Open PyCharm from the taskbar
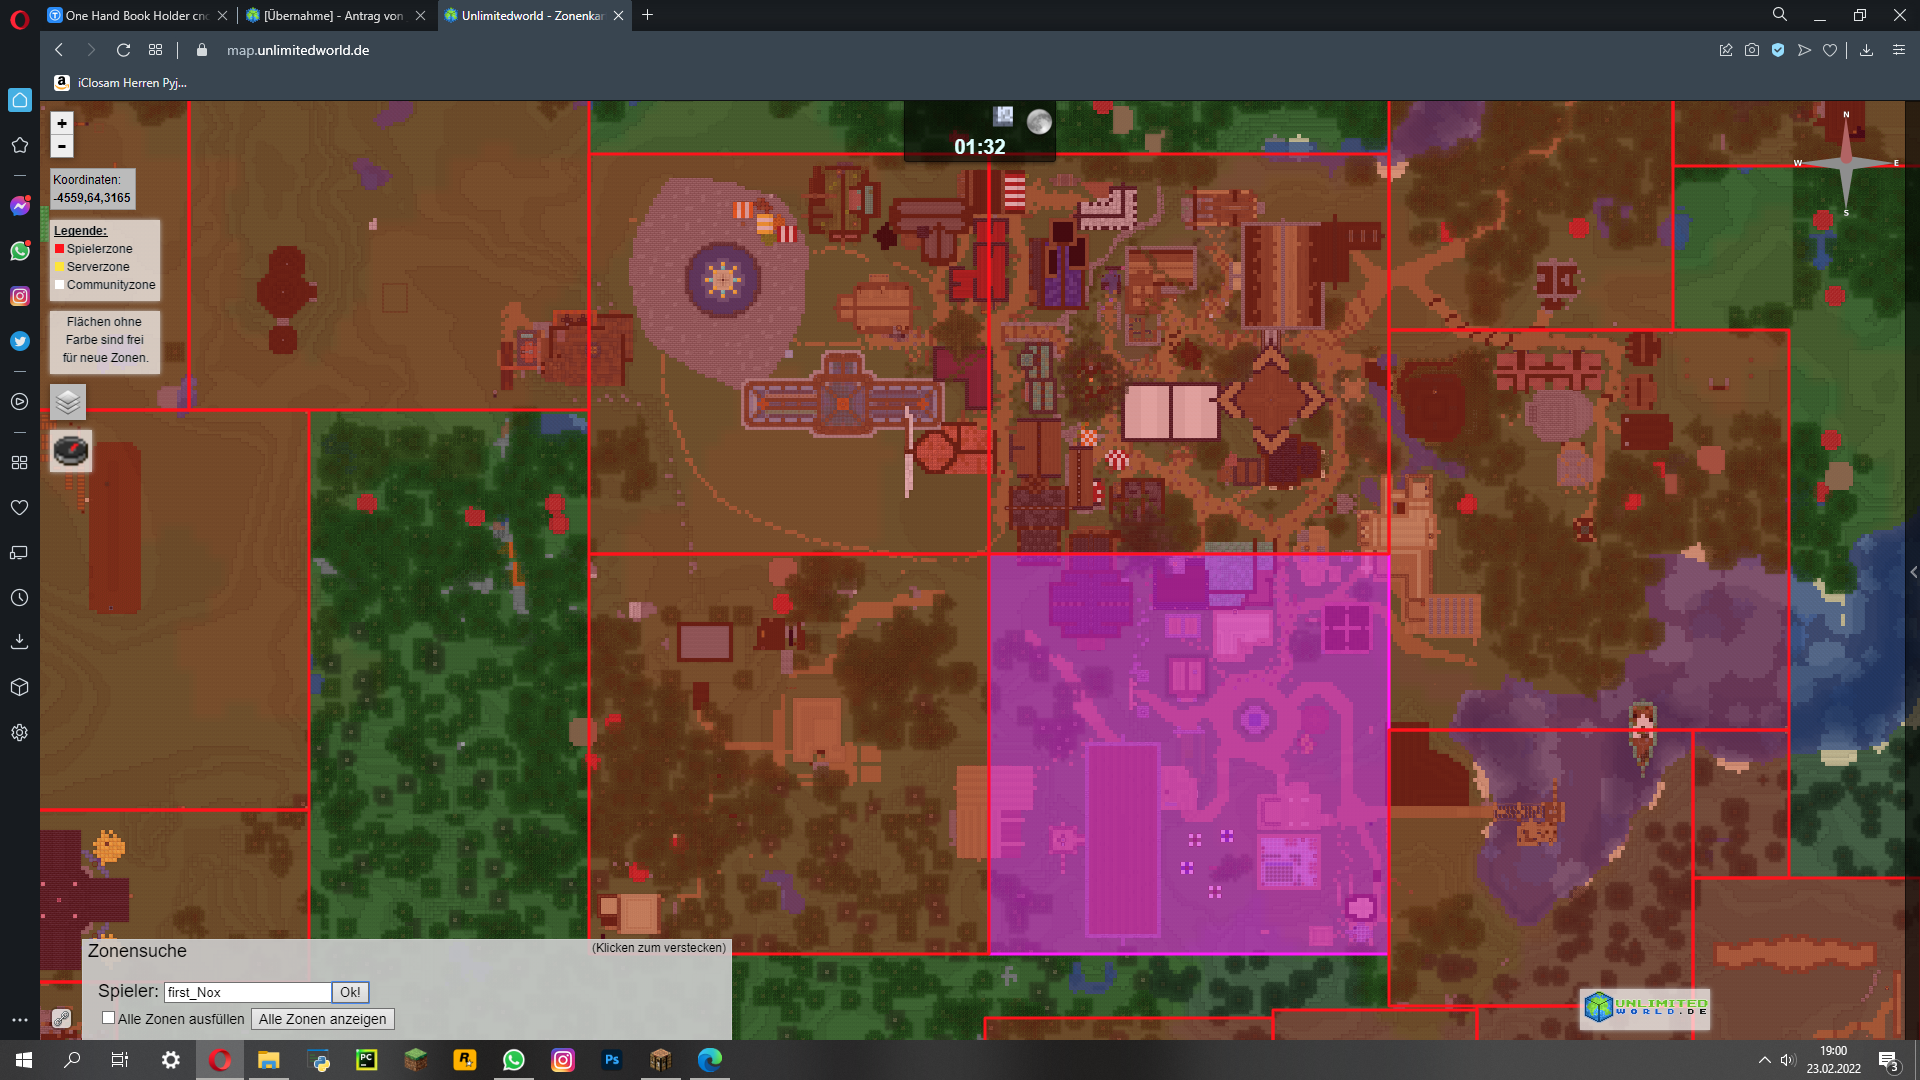1920x1080 pixels. [367, 1060]
